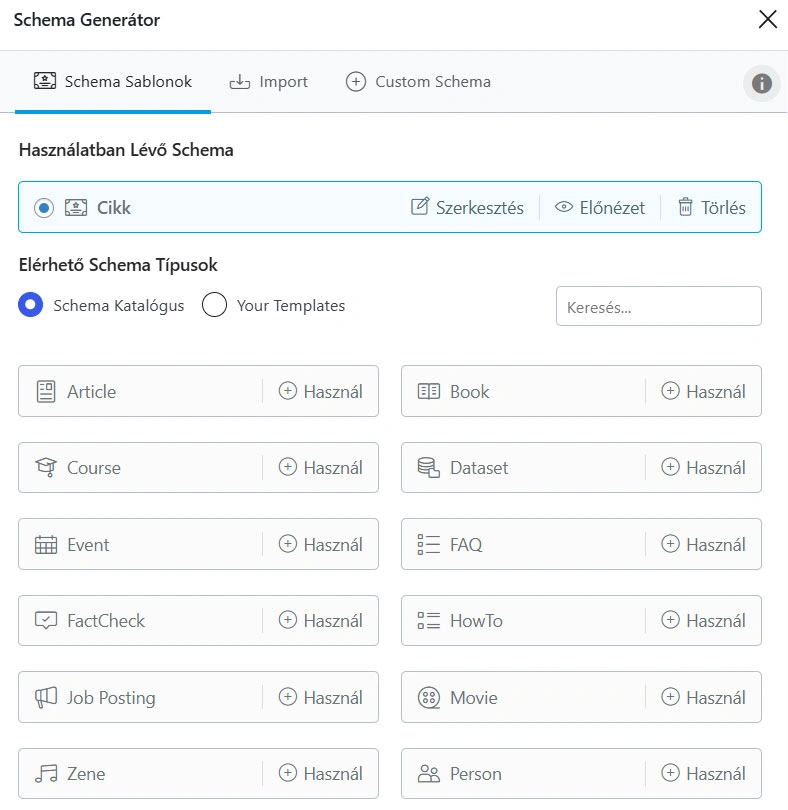Click the Dataset database icon
788x810 pixels.
tap(429, 468)
